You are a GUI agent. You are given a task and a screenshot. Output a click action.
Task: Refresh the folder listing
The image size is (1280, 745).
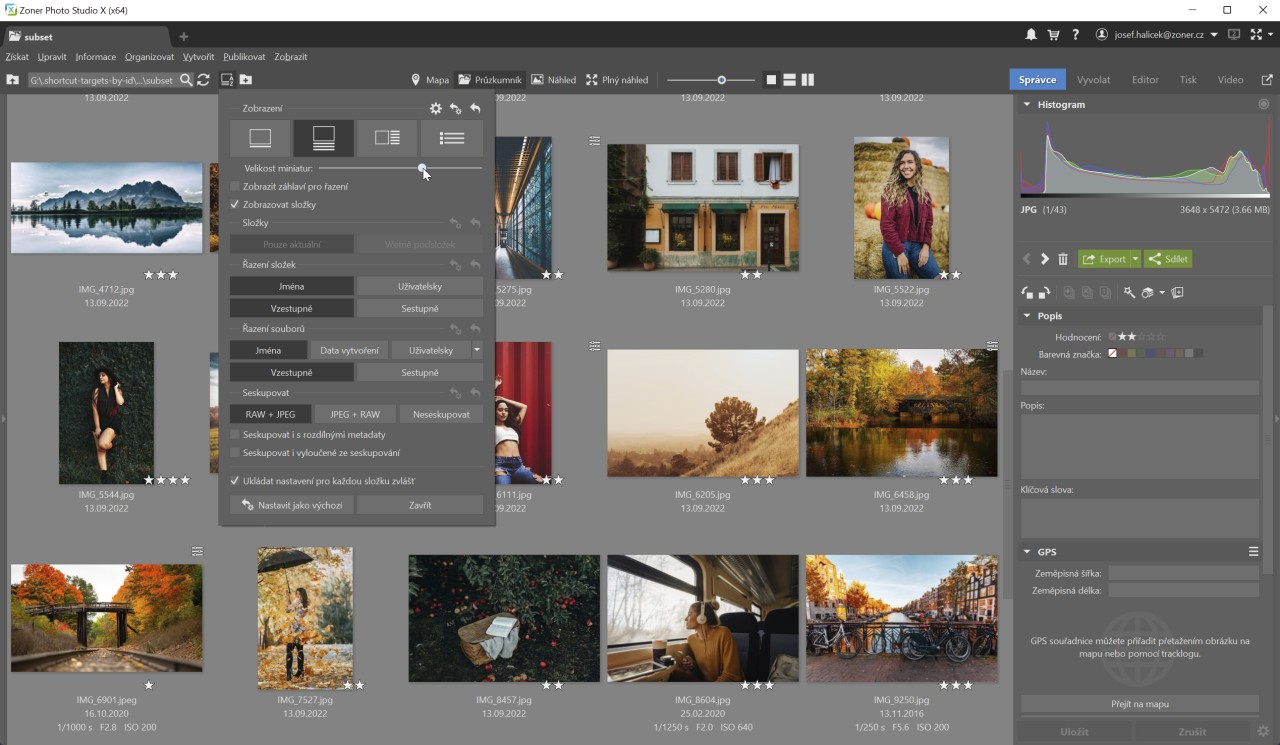pyautogui.click(x=202, y=79)
